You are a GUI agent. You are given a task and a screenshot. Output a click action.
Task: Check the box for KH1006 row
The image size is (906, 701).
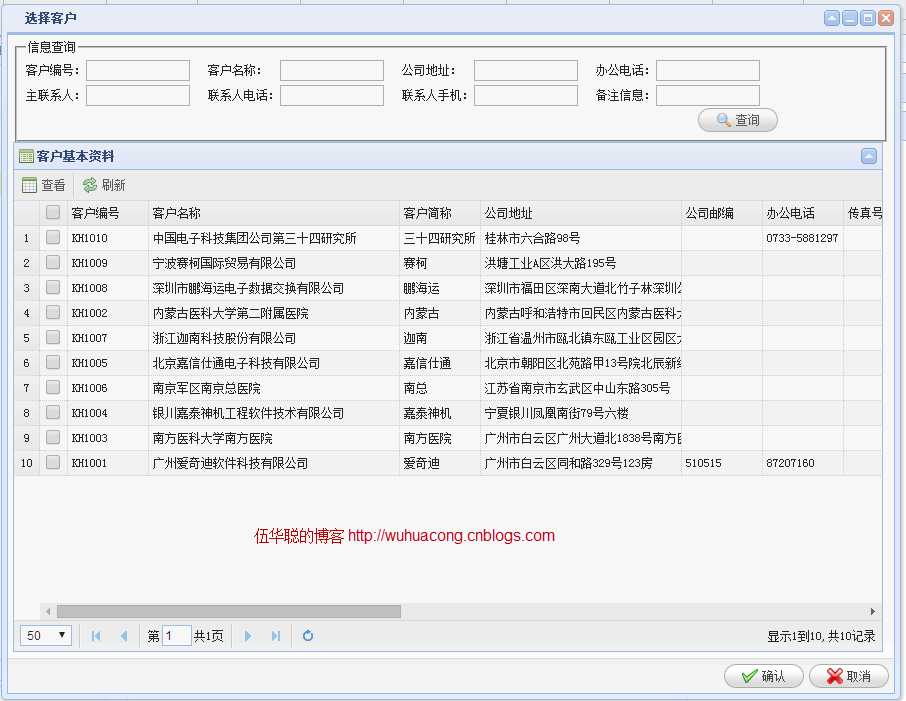pyautogui.click(x=53, y=387)
